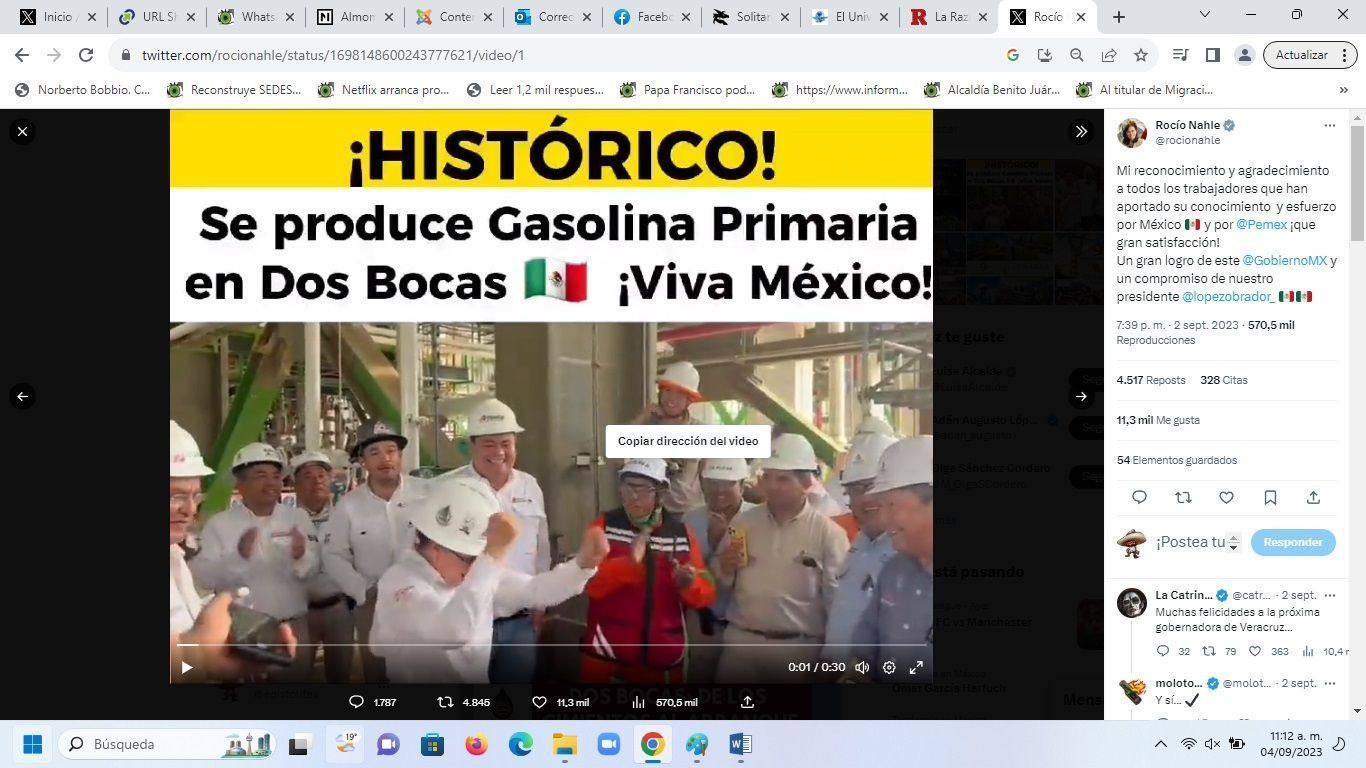Go back to the previous page
1366x768 pixels.
pyautogui.click(x=22, y=55)
